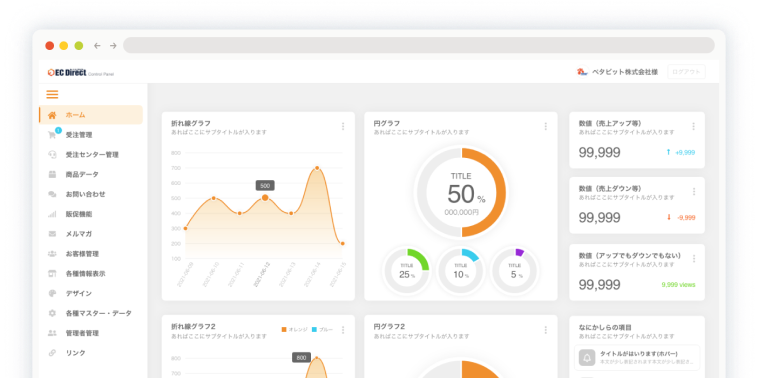
Task: Click the browser address bar
Action: click(x=419, y=45)
